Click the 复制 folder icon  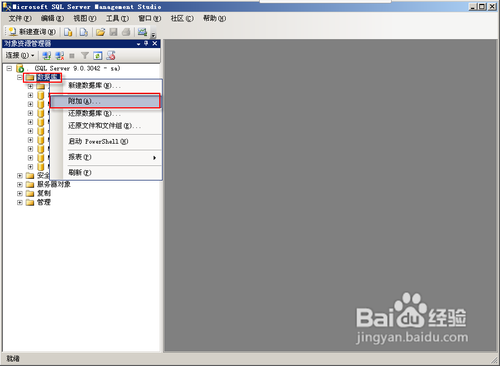[x=30, y=193]
